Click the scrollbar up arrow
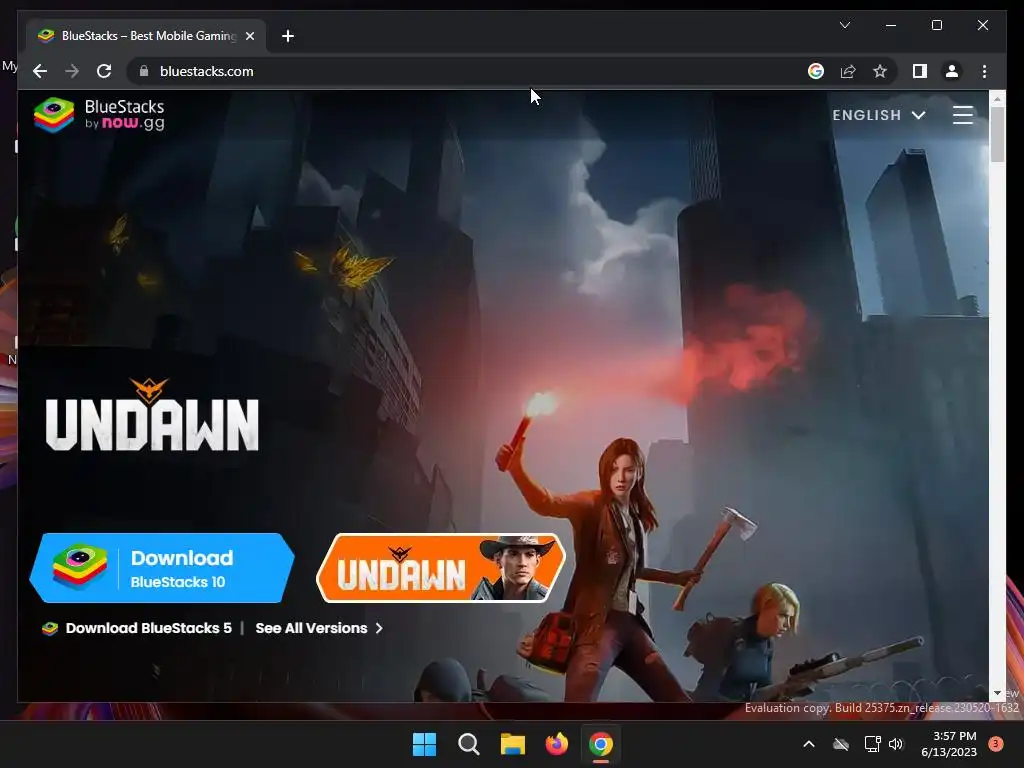This screenshot has height=768, width=1024. 997,99
